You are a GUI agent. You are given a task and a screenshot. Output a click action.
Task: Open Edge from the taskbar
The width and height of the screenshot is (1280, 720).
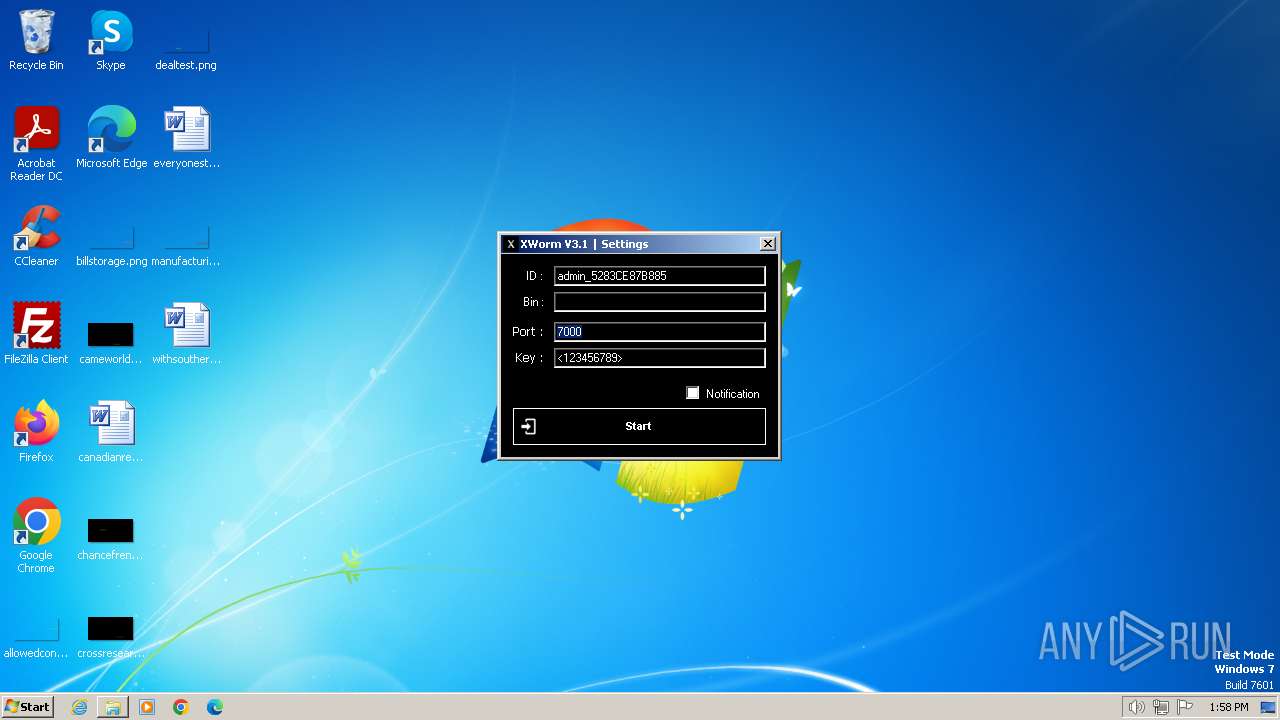coord(215,707)
